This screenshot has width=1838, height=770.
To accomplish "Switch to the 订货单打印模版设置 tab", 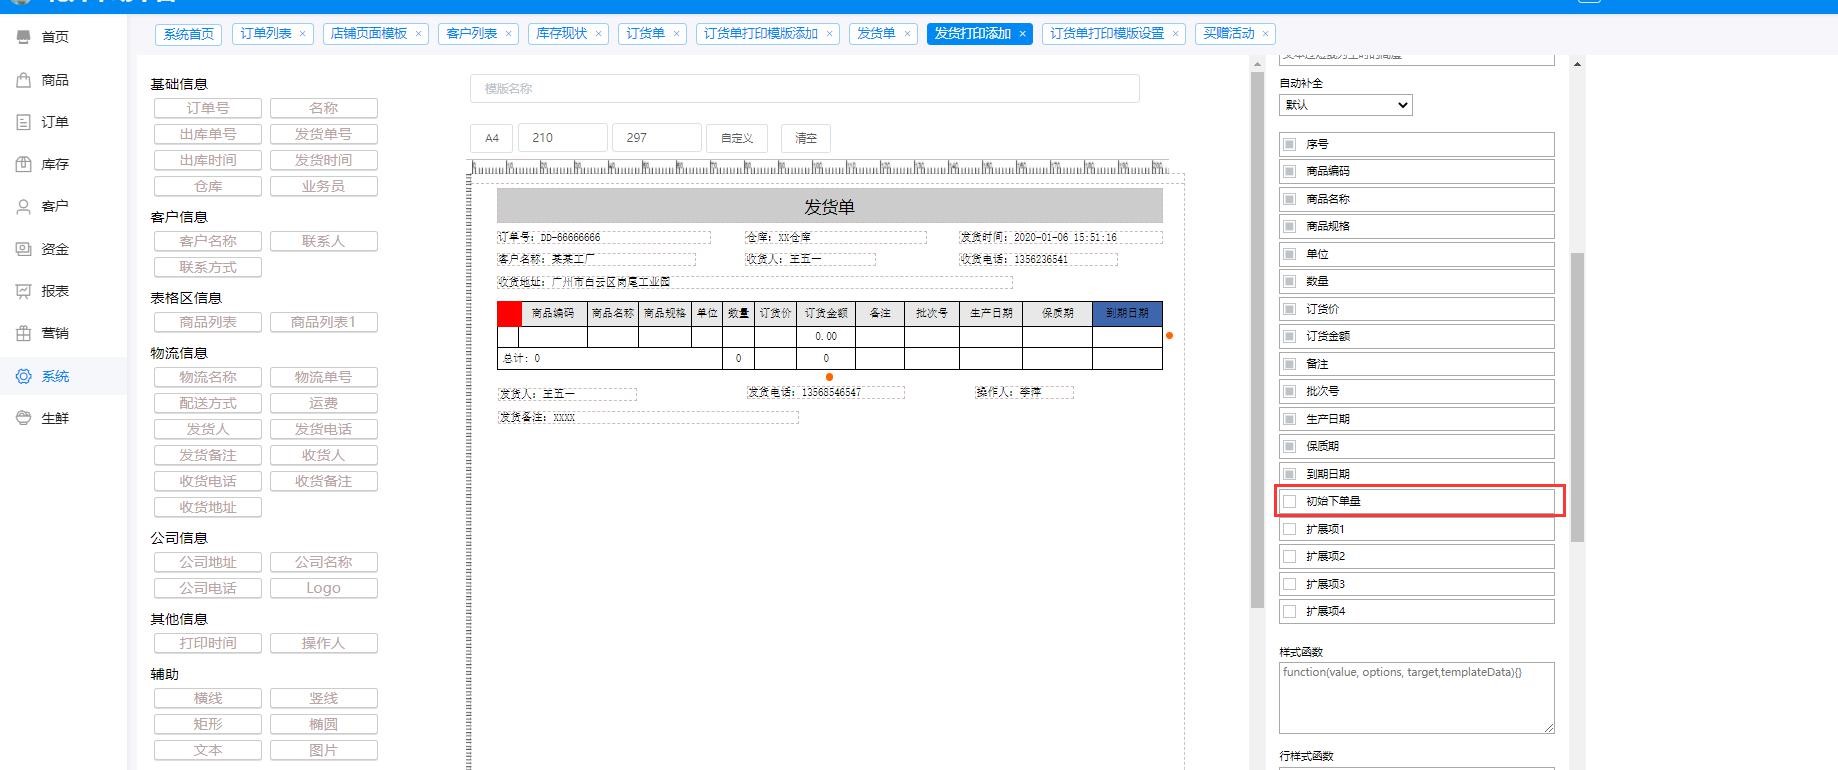I will point(1106,34).
